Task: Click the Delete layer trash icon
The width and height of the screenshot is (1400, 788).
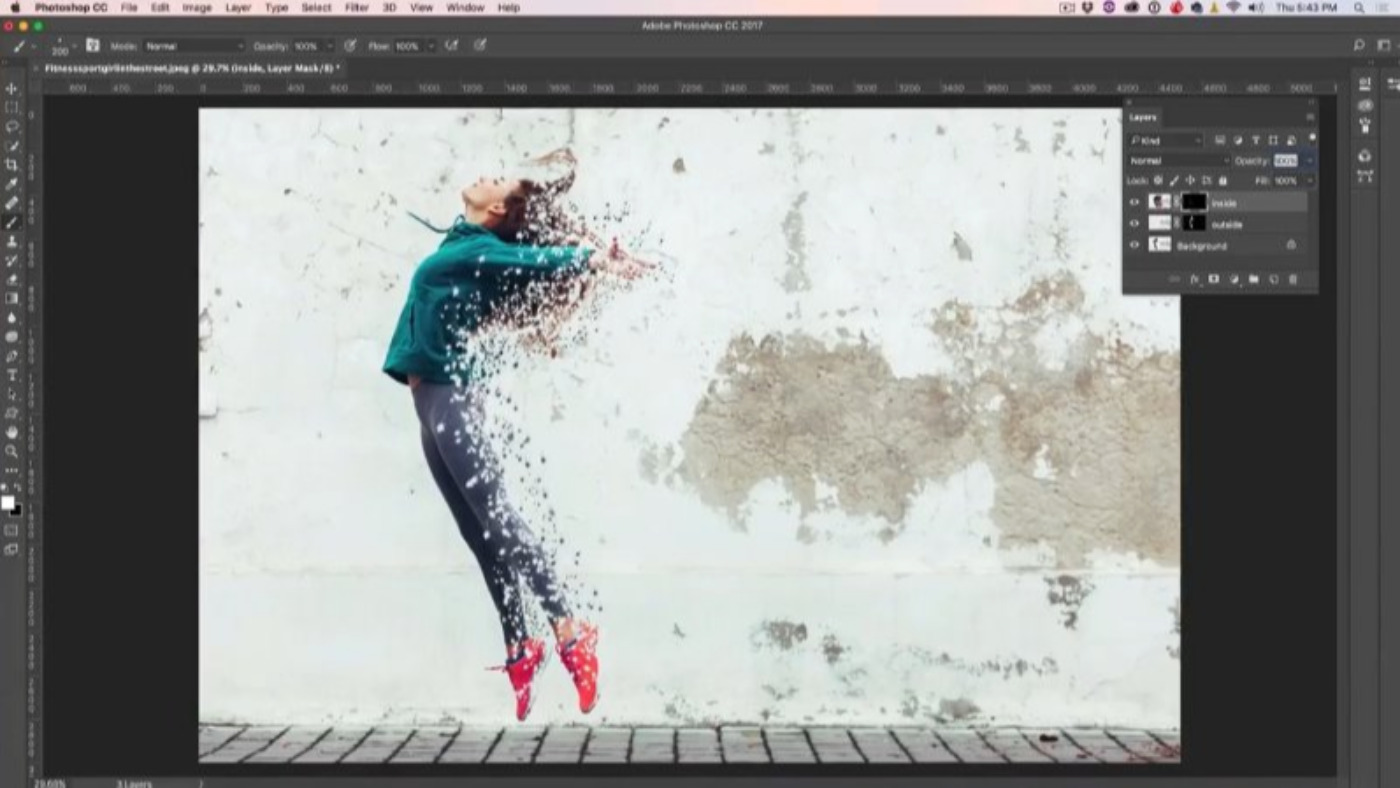Action: click(x=1292, y=280)
